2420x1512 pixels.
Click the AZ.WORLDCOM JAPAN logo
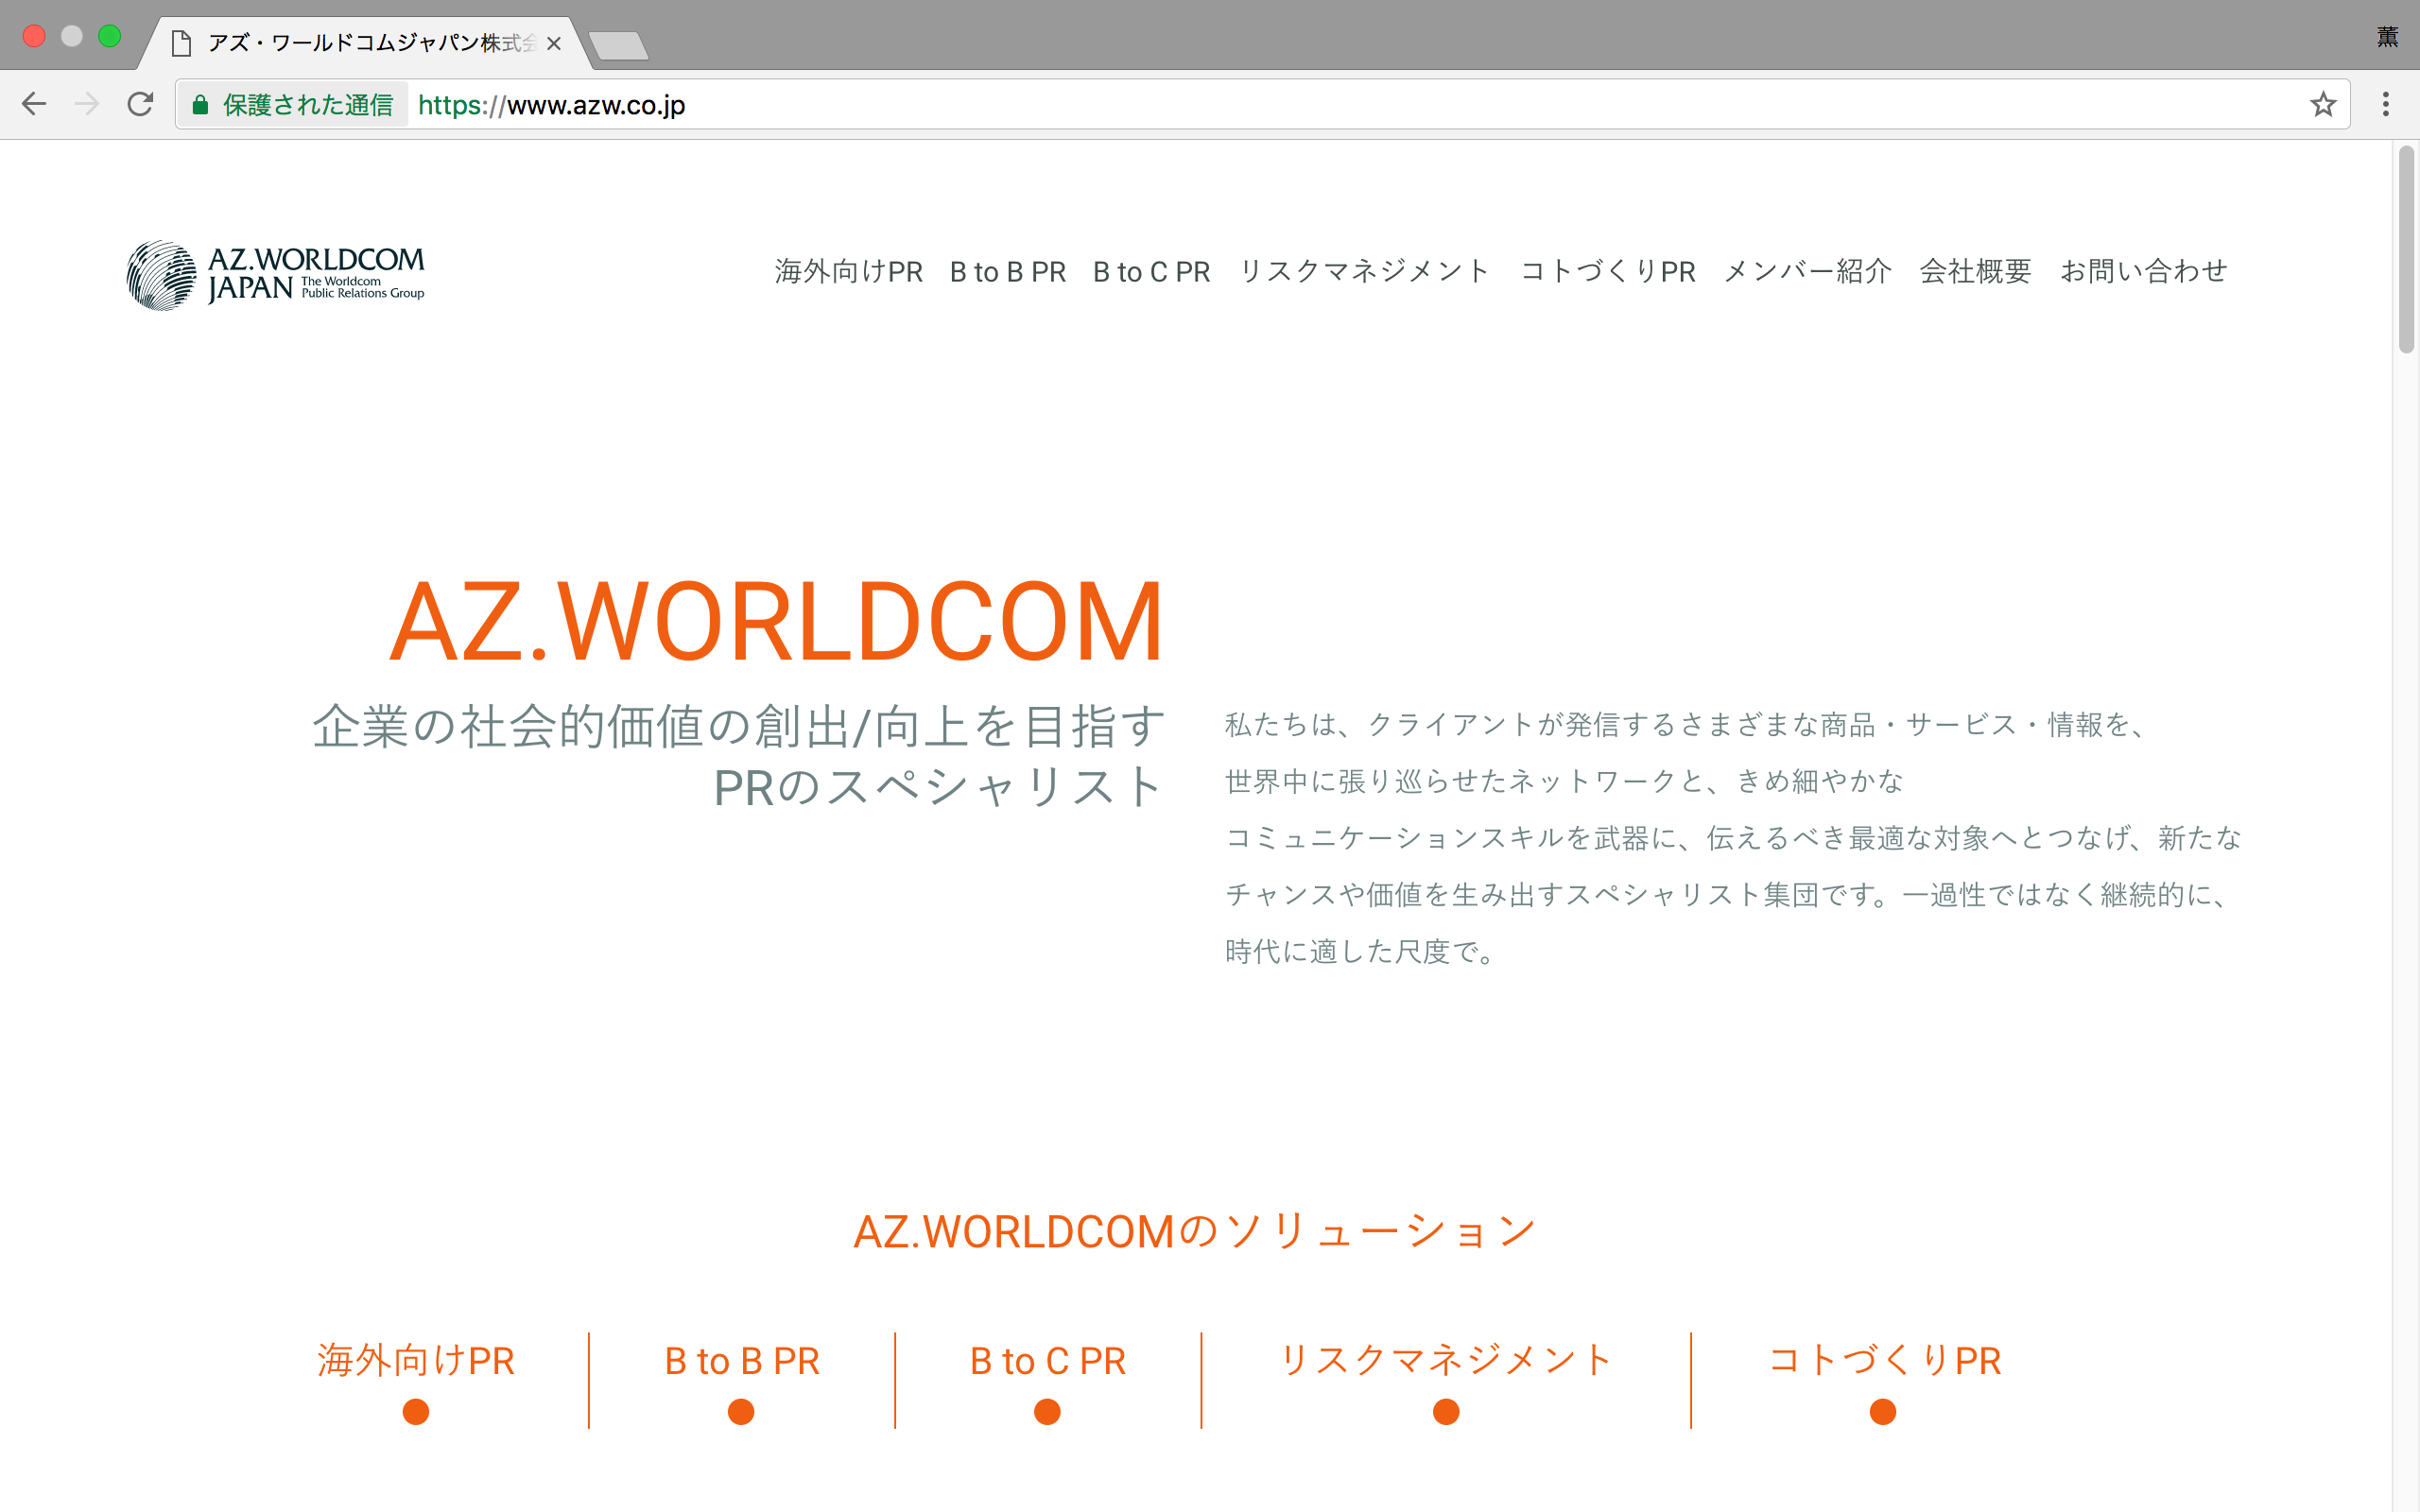[x=276, y=275]
